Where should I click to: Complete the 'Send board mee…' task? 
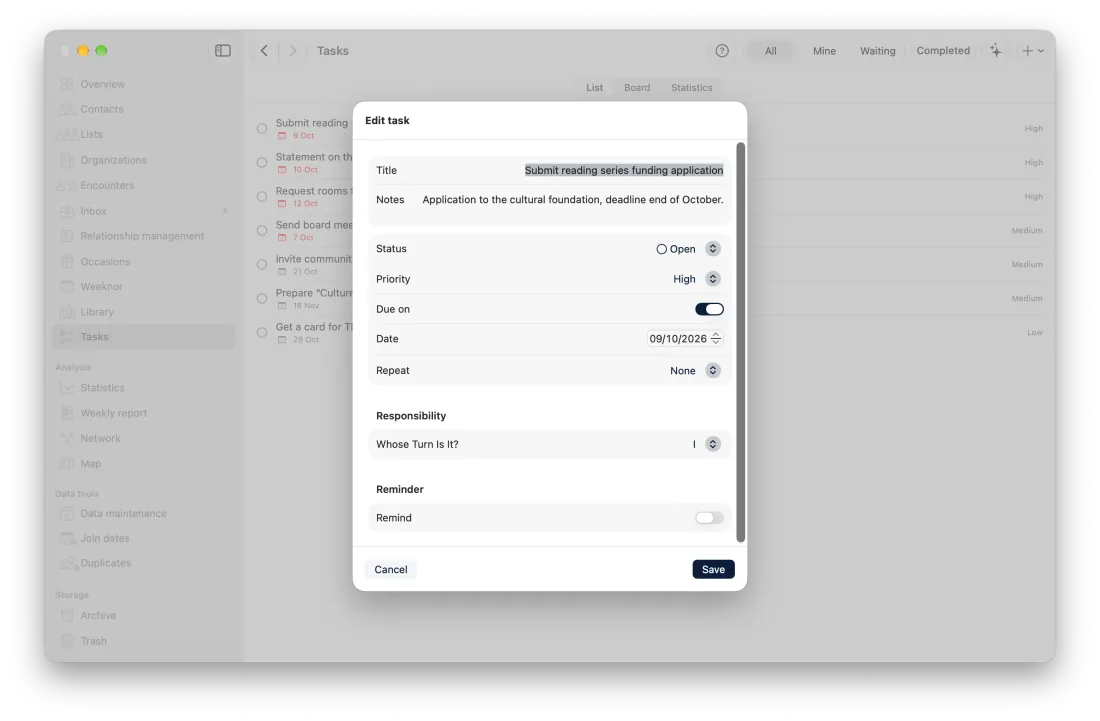[x=262, y=231]
